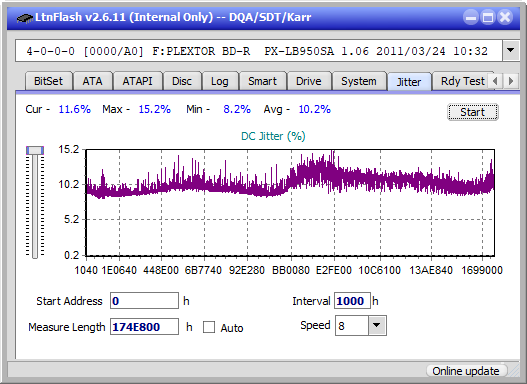Image resolution: width=527 pixels, height=384 pixels.
Task: Maximize the LtnFlash window
Action: coord(488,17)
